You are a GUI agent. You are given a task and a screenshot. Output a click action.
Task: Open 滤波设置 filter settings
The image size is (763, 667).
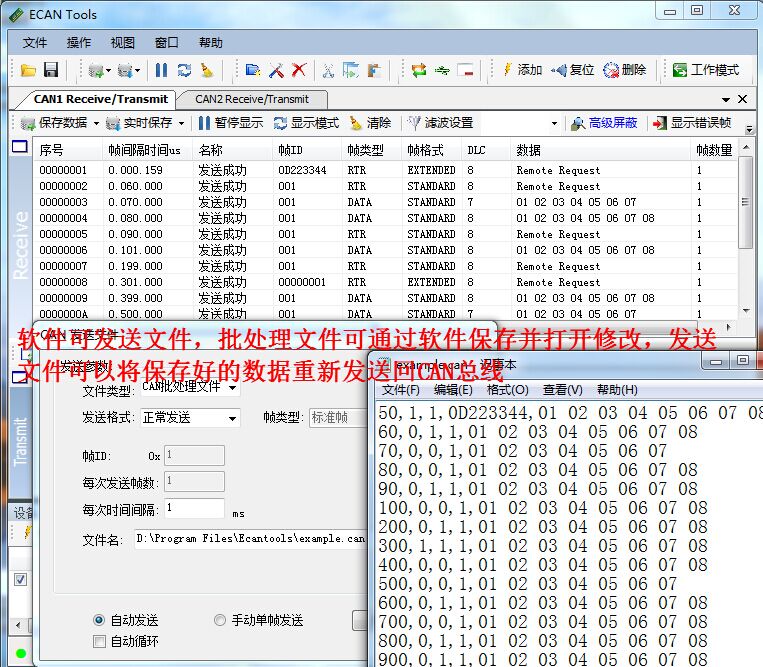coord(440,123)
